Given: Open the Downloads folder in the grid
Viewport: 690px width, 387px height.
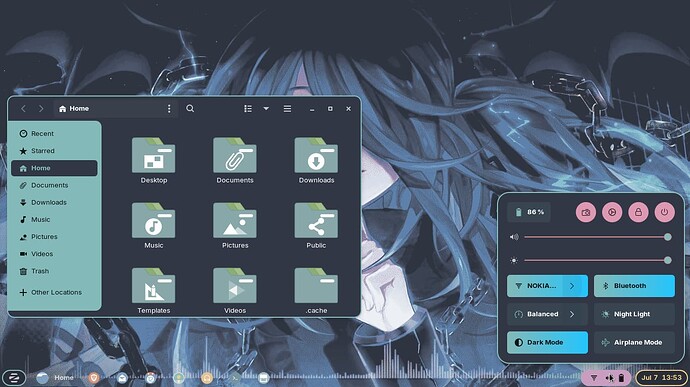Looking at the screenshot, I should [316, 160].
